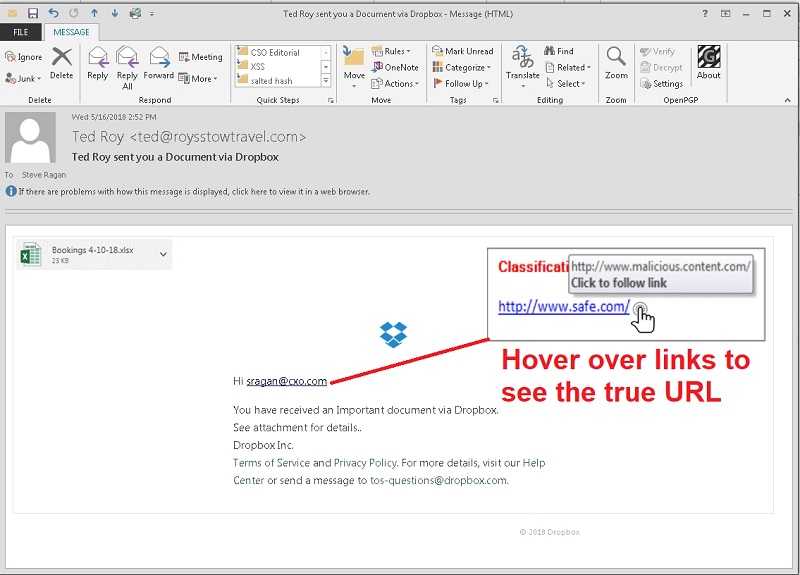This screenshot has width=800, height=575.
Task: Delete the message with X icon
Action: pos(62,63)
